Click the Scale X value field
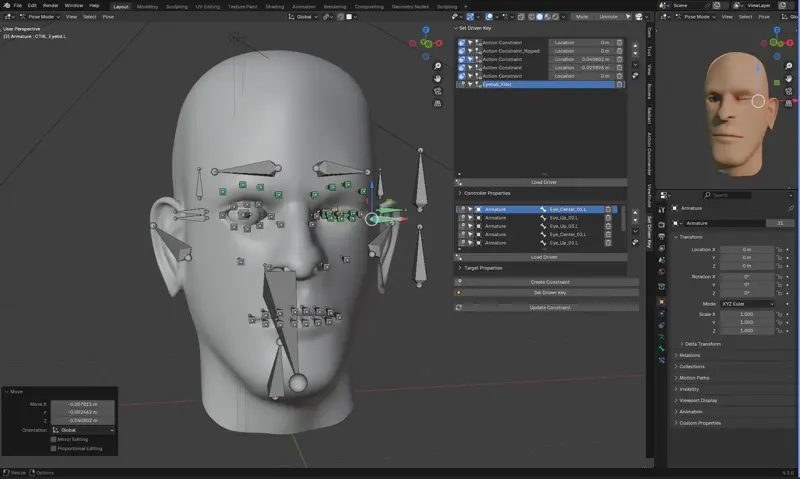This screenshot has width=800, height=479. [x=748, y=314]
